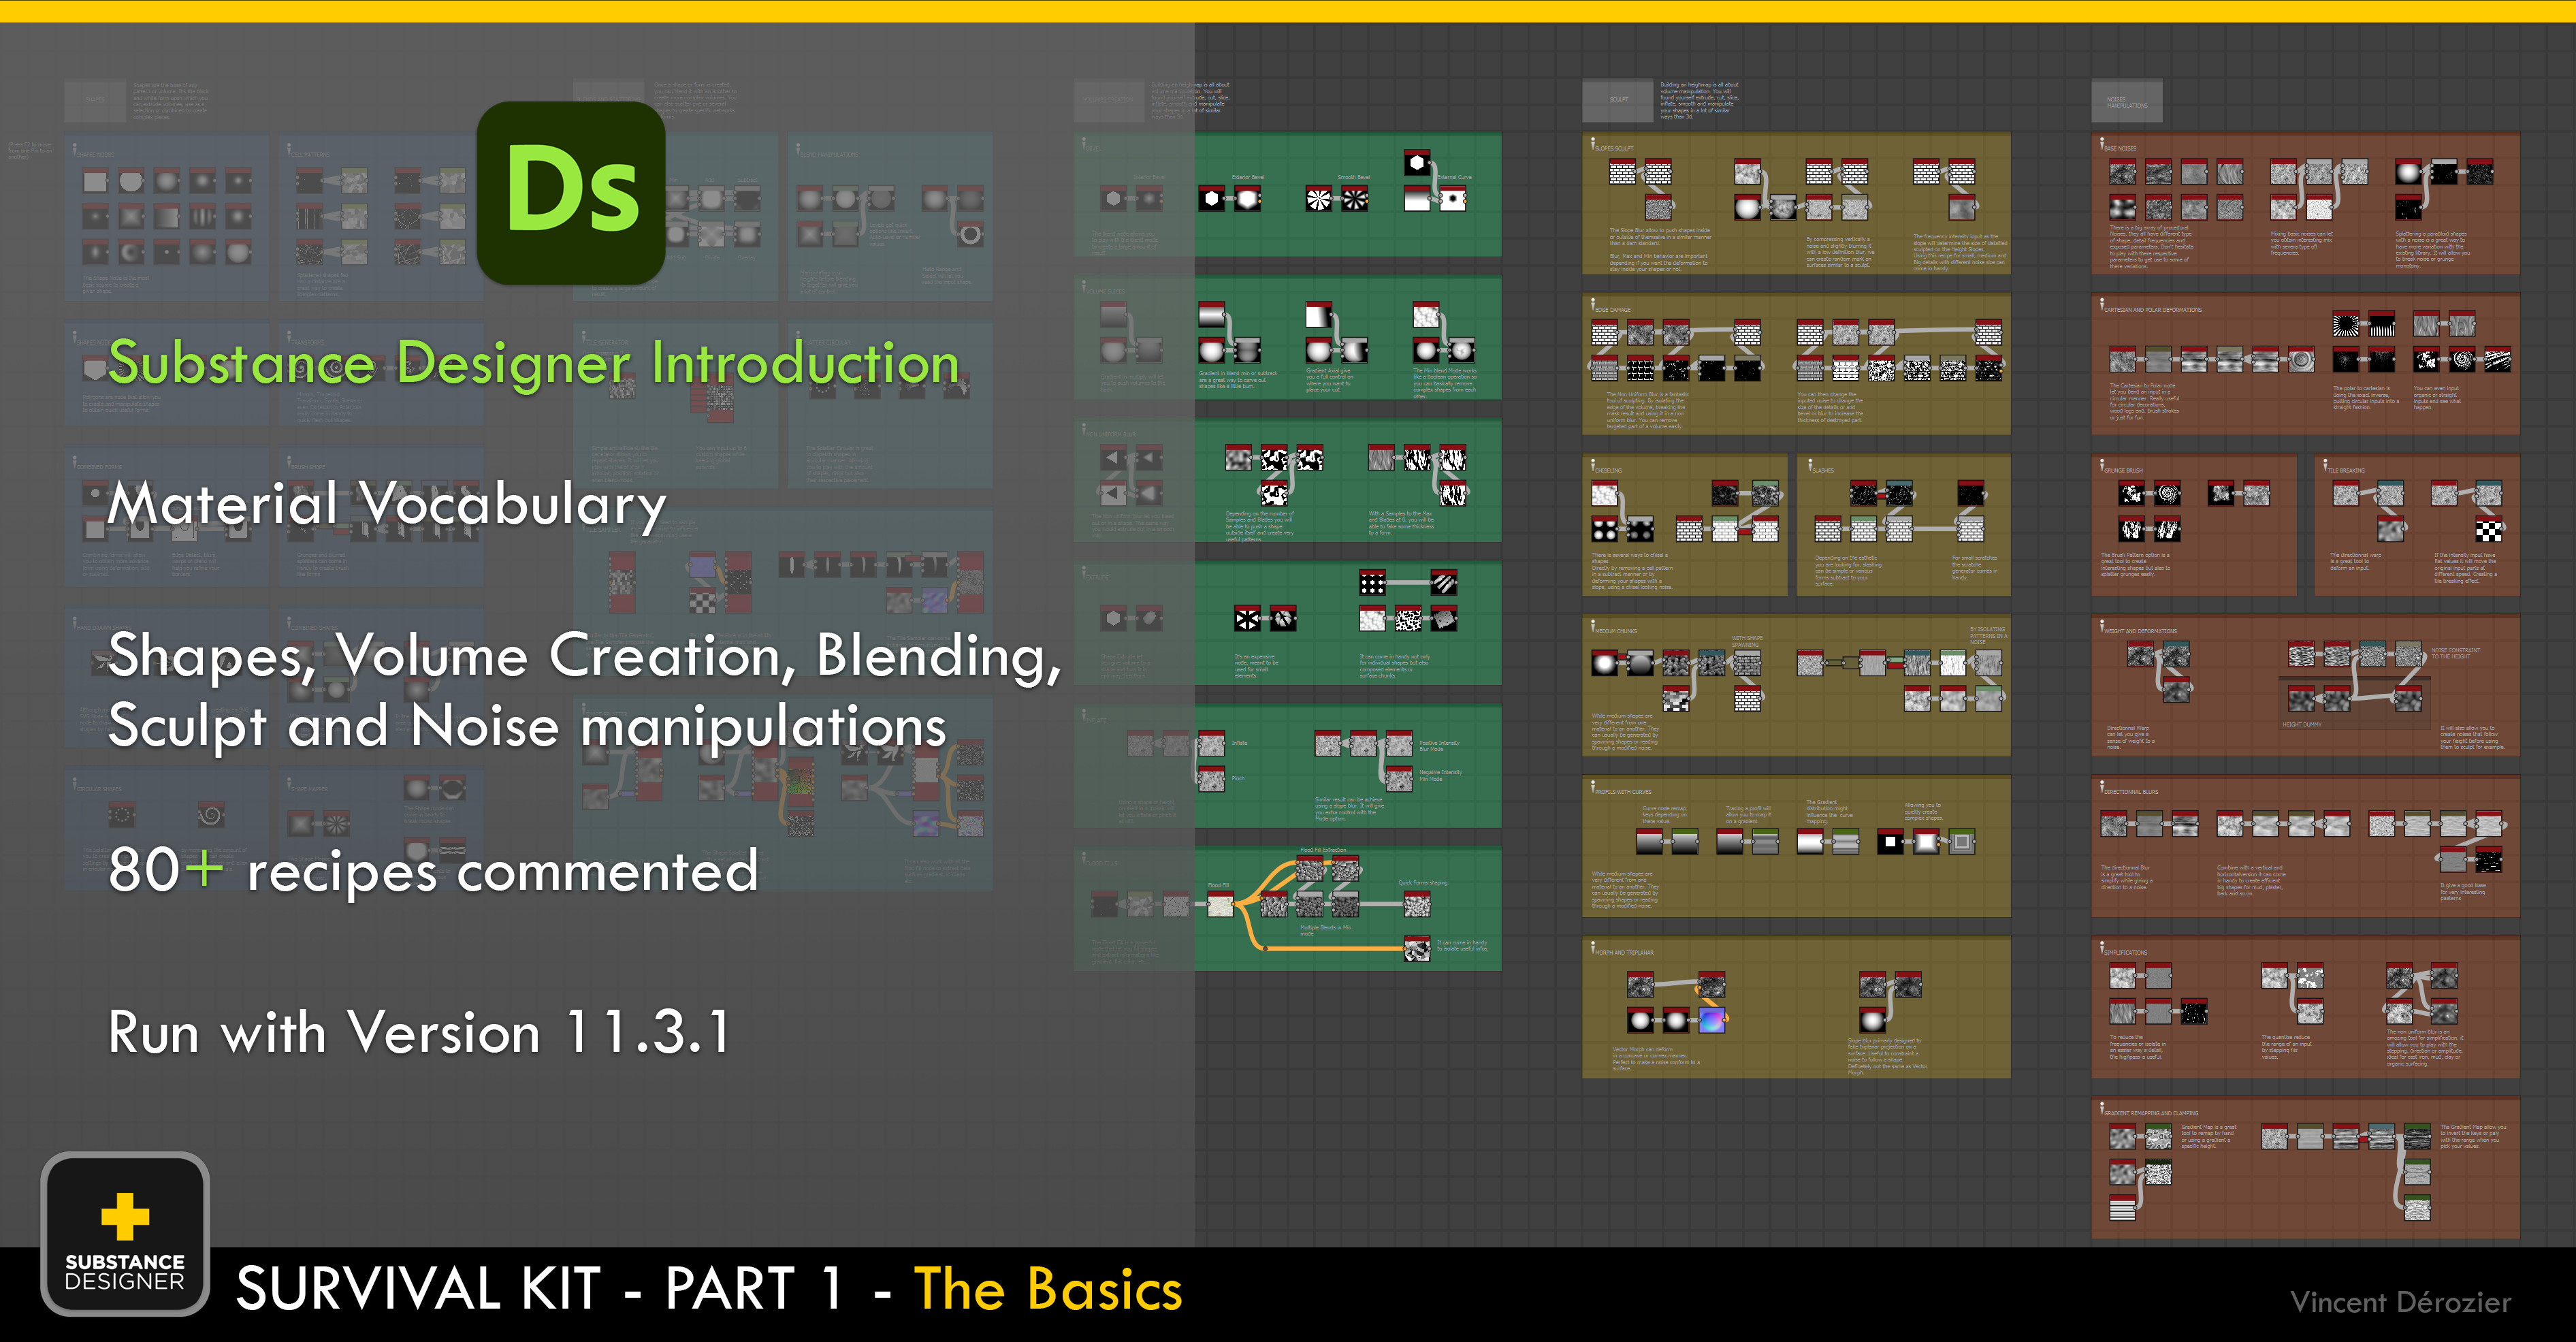The height and width of the screenshot is (1342, 2576).
Task: Click the Material Vocabulary heading
Action: click(387, 504)
